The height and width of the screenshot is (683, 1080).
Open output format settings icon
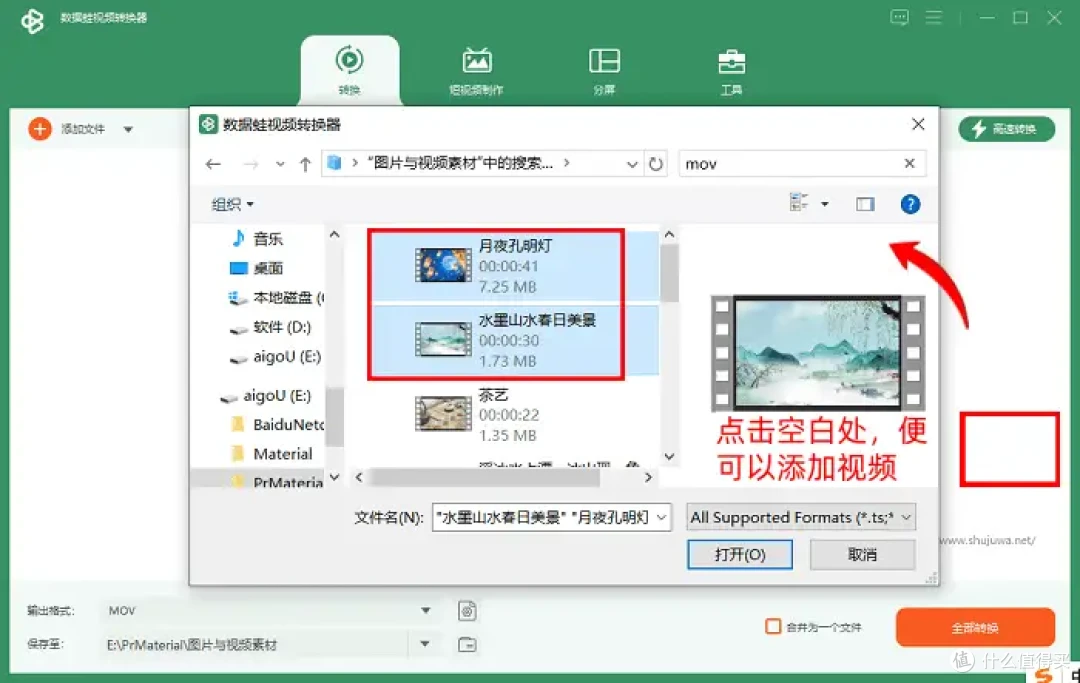[x=467, y=611]
